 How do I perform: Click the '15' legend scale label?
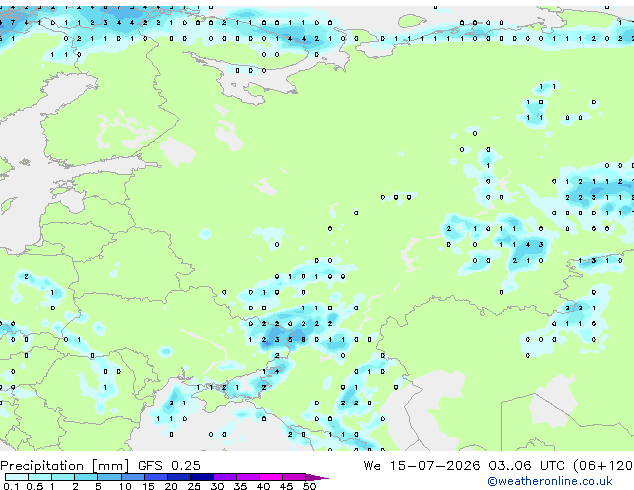pos(148,486)
